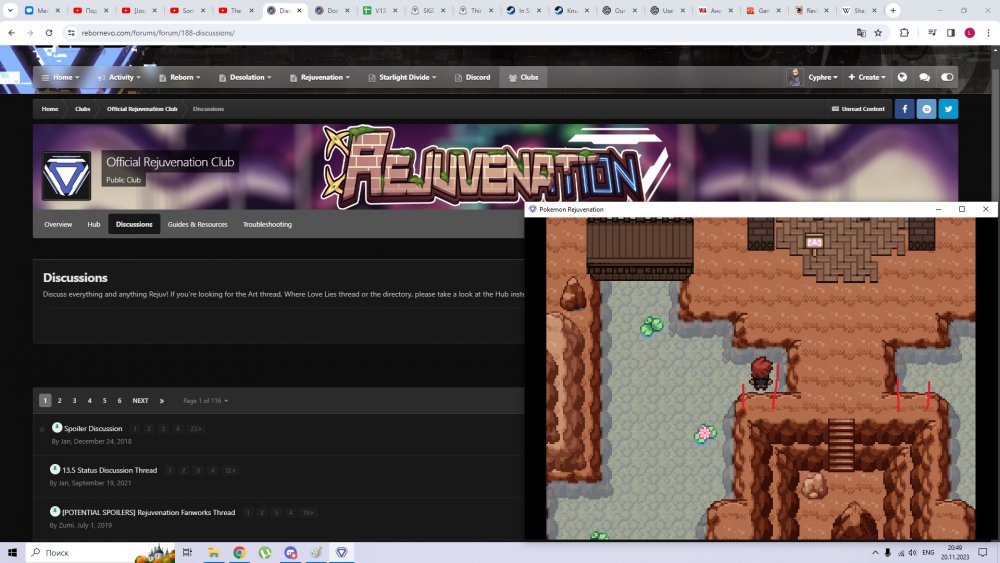Screen dimensions: 1000x563
Task: Bookmark this page with the star icon
Action: click(x=878, y=32)
